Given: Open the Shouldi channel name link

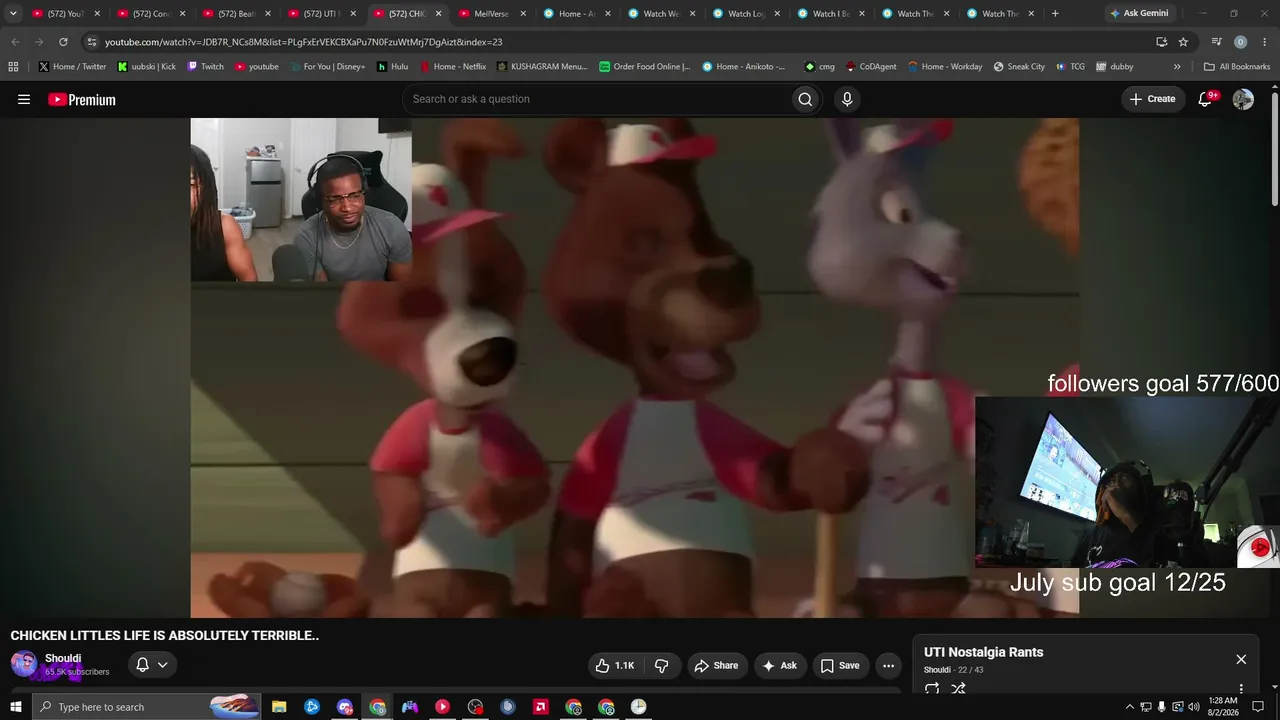Looking at the screenshot, I should tap(63, 658).
